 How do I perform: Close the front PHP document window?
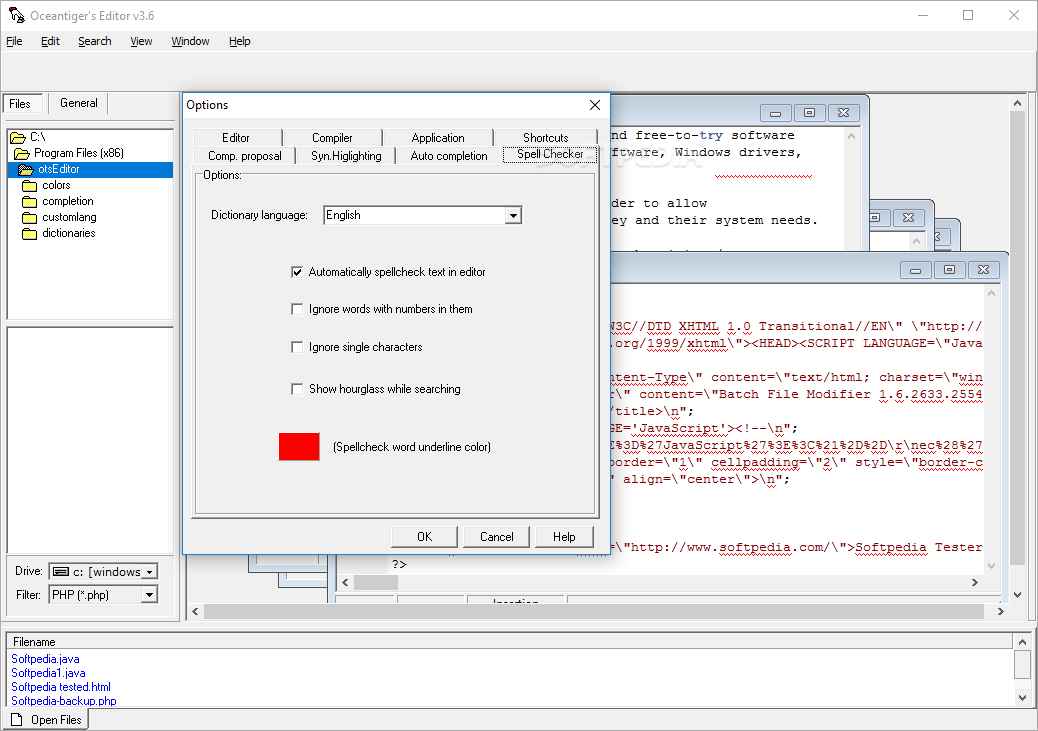[x=983, y=270]
